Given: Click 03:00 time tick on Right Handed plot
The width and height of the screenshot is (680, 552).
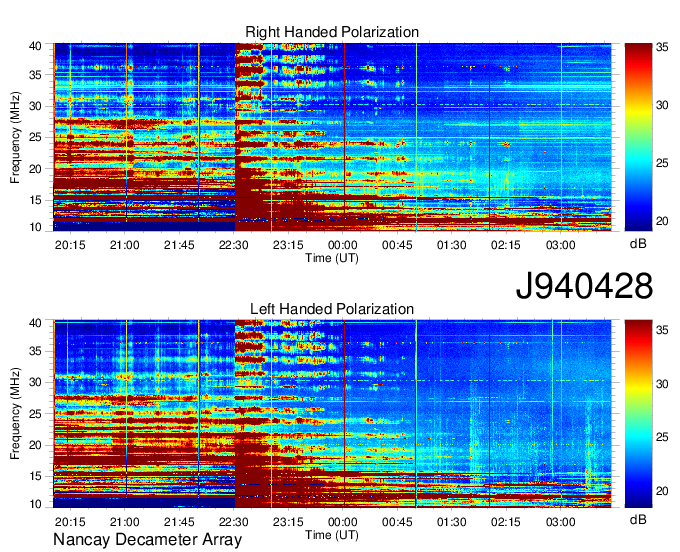Looking at the screenshot, I should tap(560, 245).
